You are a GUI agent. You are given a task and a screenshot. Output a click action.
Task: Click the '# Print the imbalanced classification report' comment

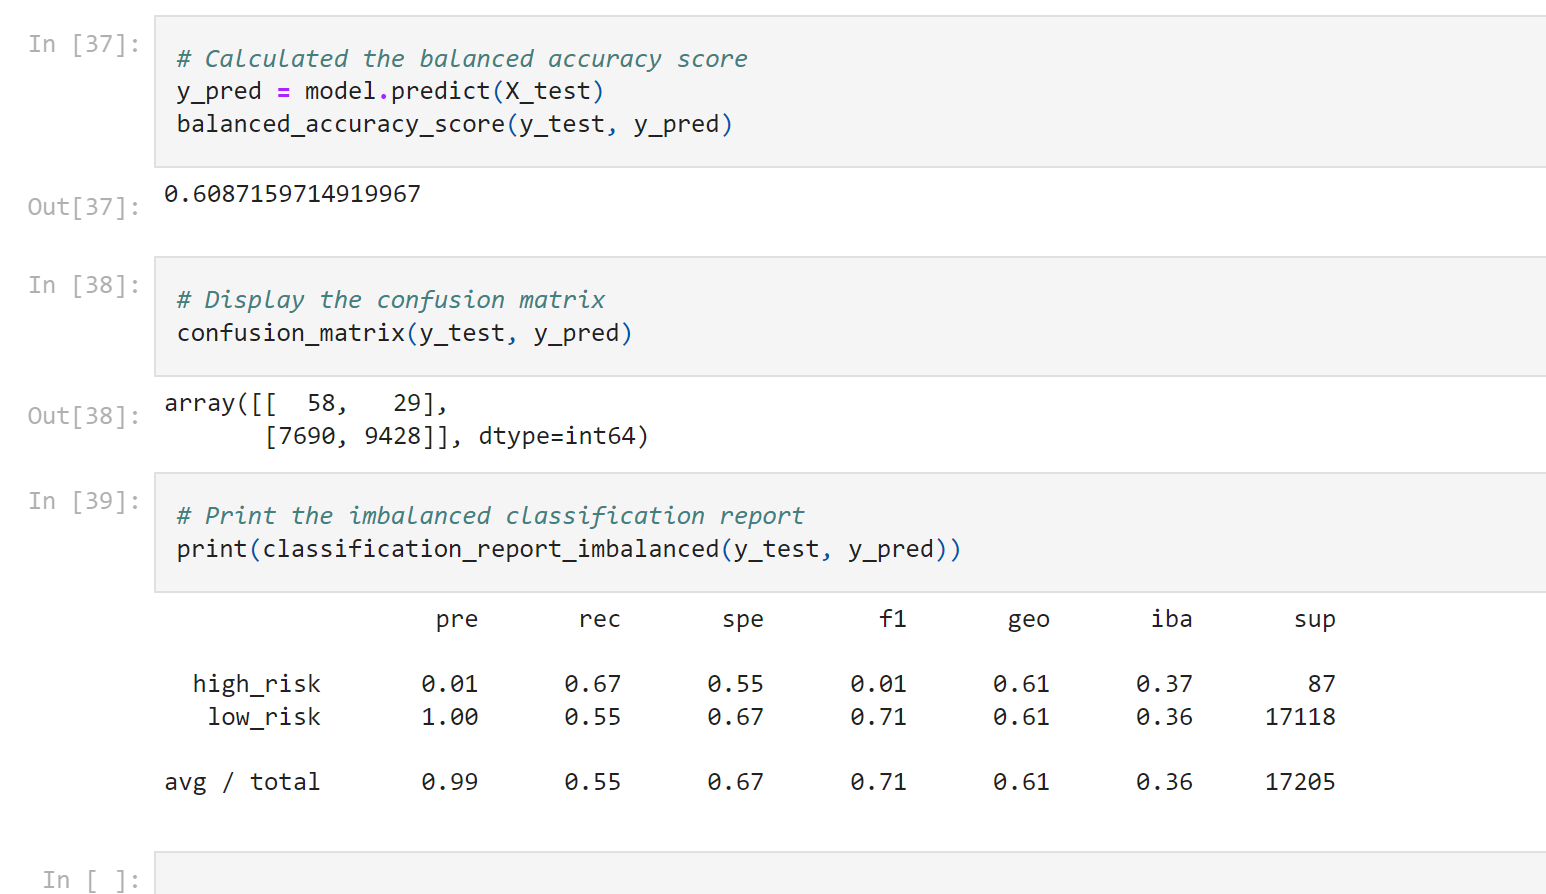490,516
